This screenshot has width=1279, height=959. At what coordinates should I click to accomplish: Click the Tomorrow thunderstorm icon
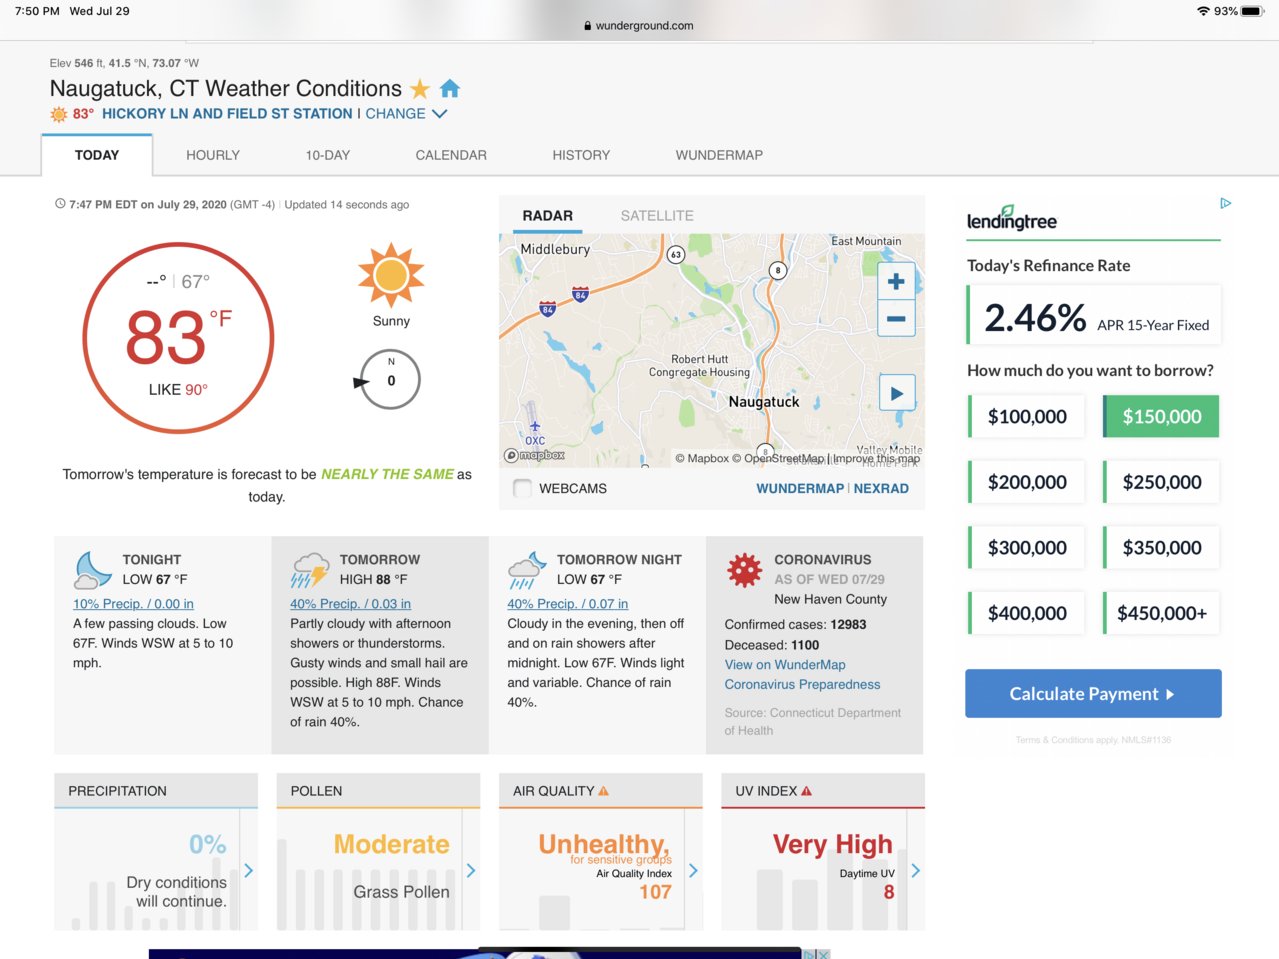[310, 570]
